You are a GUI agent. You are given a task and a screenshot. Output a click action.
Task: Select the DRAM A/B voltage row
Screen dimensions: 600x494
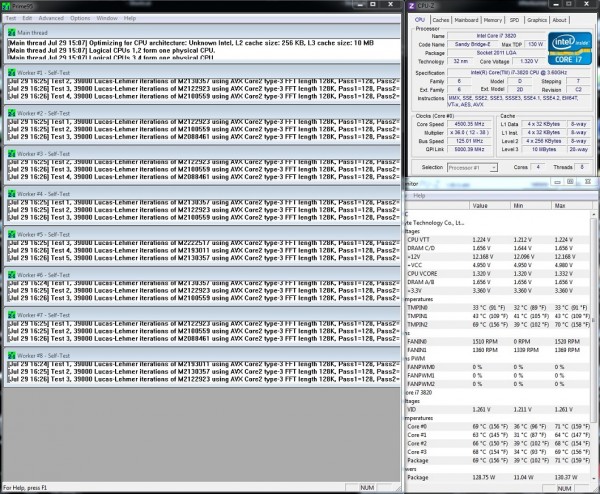pos(497,282)
